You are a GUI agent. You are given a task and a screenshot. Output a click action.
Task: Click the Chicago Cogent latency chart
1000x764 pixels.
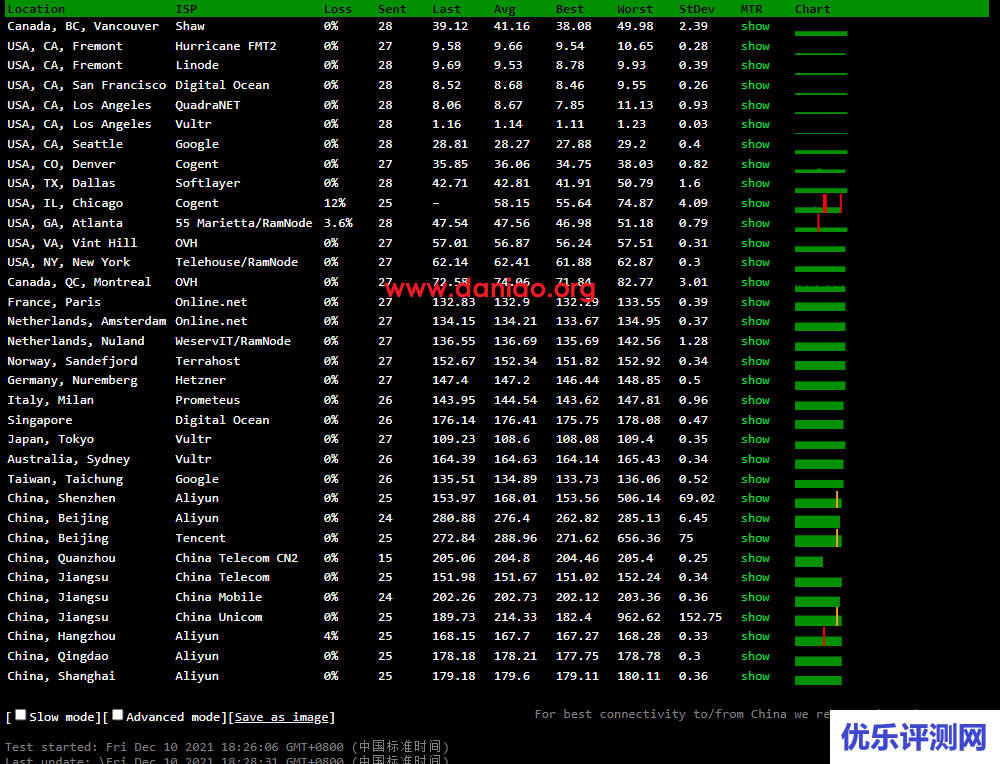[x=820, y=203]
